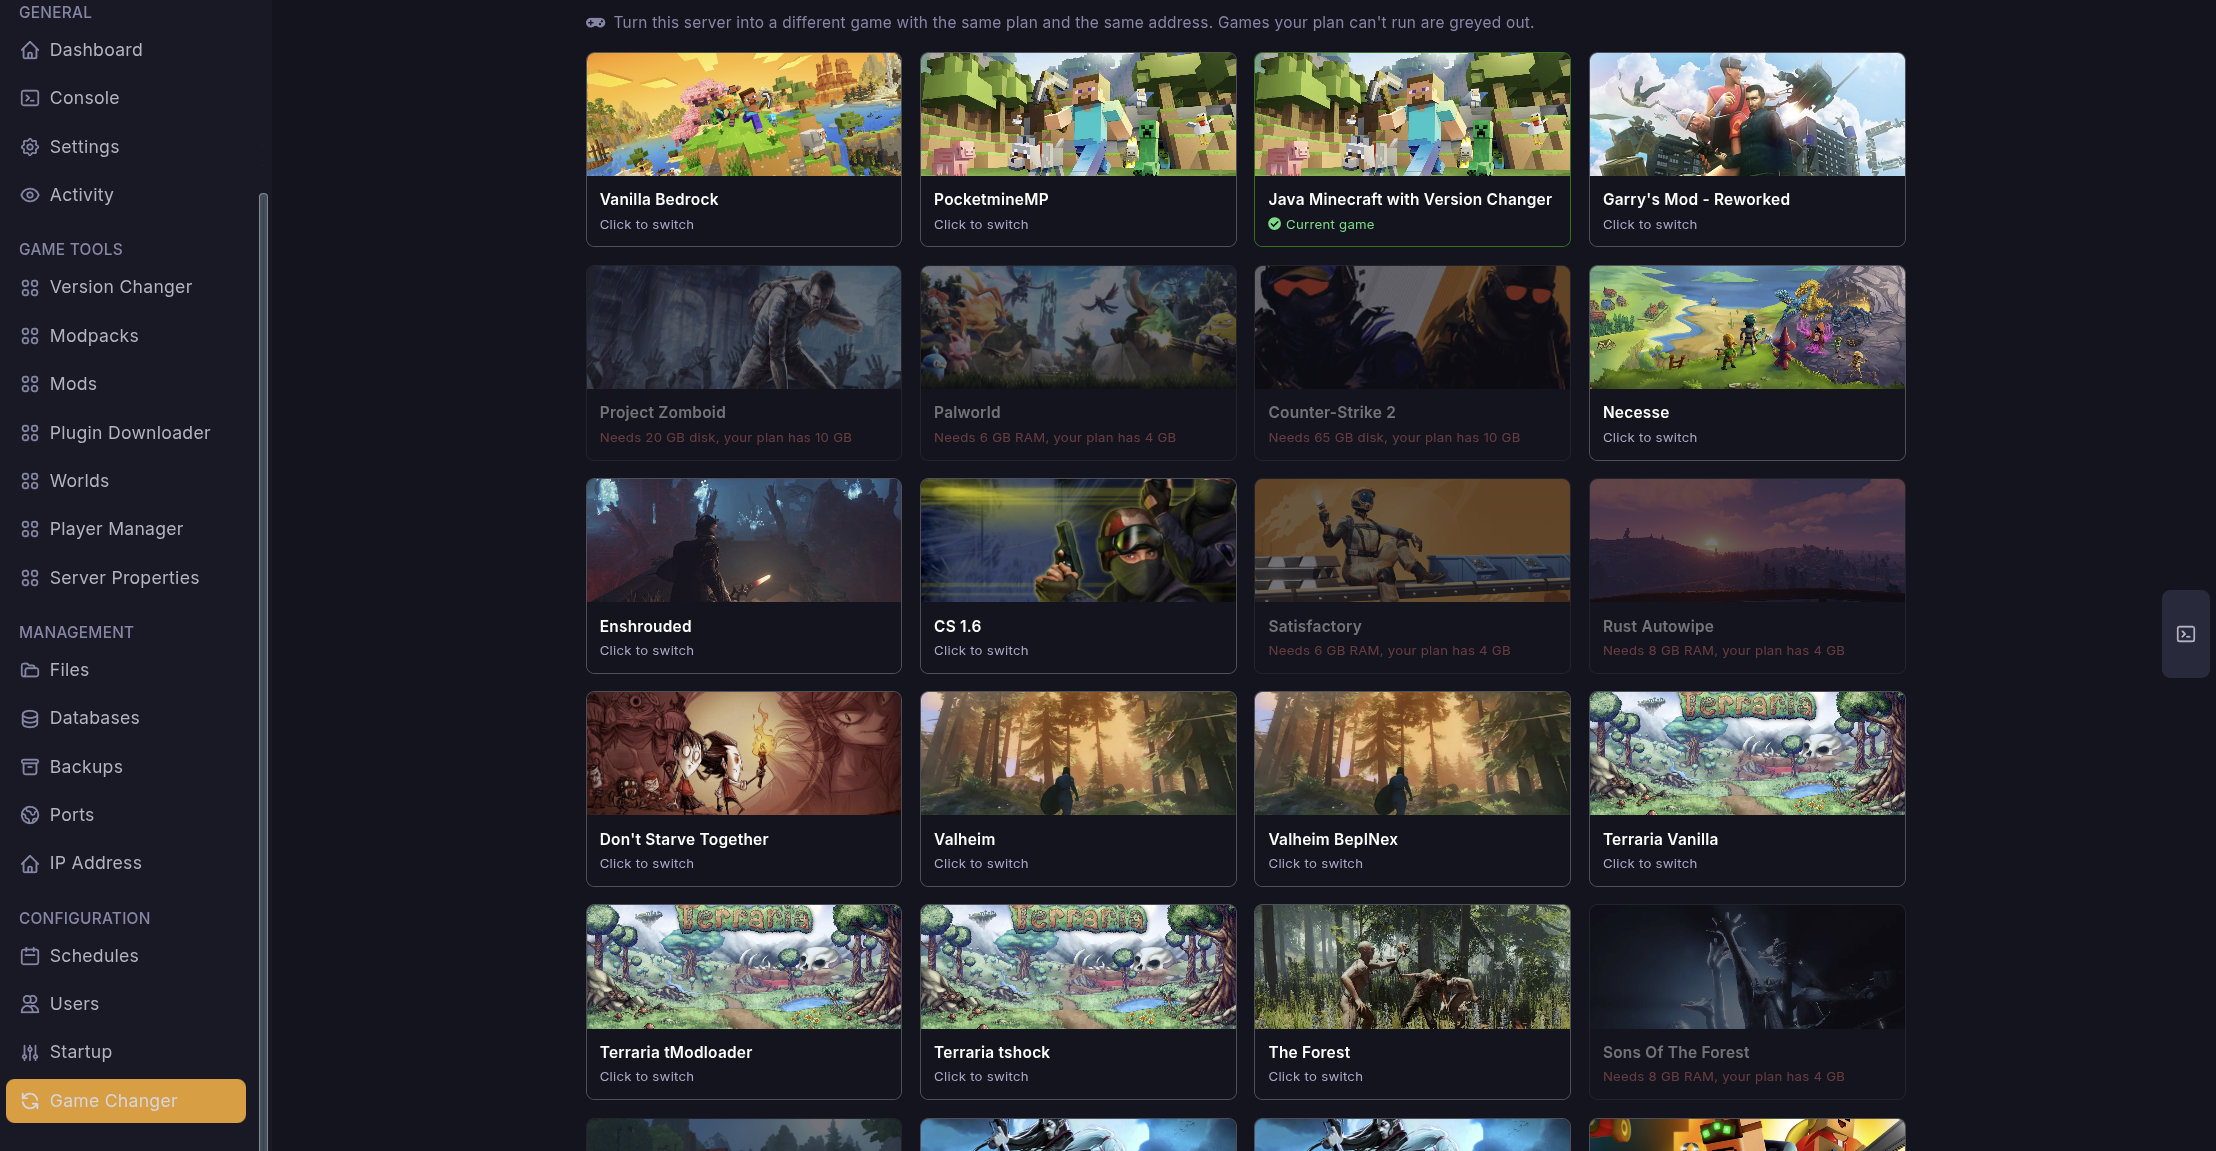Select the Game Changer menu item

[126, 1101]
